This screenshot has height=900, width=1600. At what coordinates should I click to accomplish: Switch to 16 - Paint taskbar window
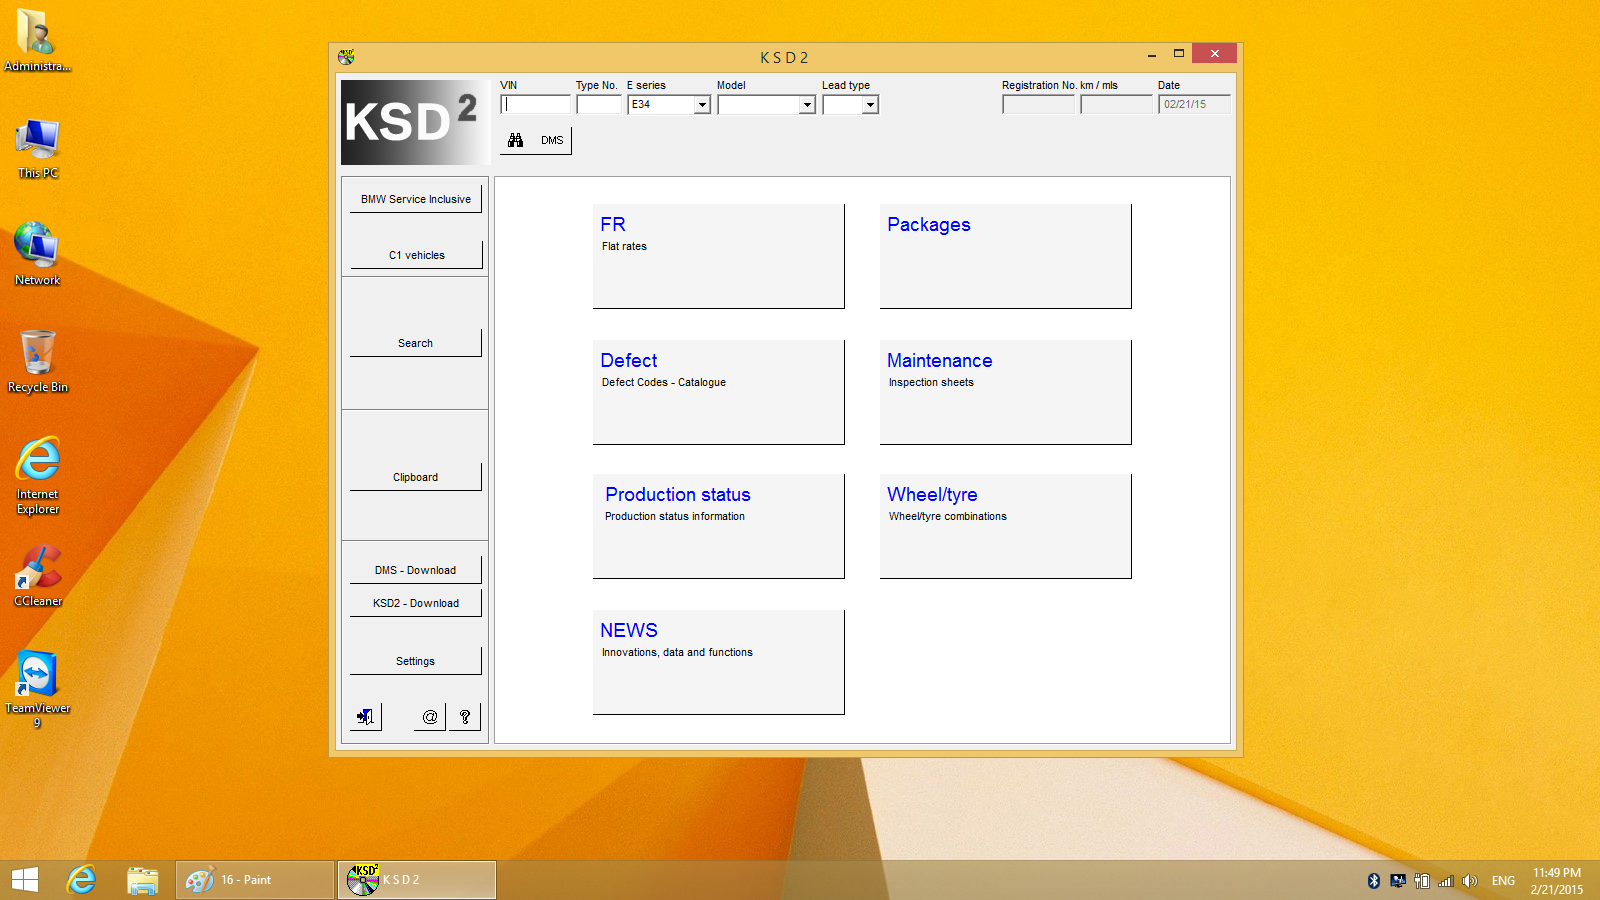click(255, 880)
